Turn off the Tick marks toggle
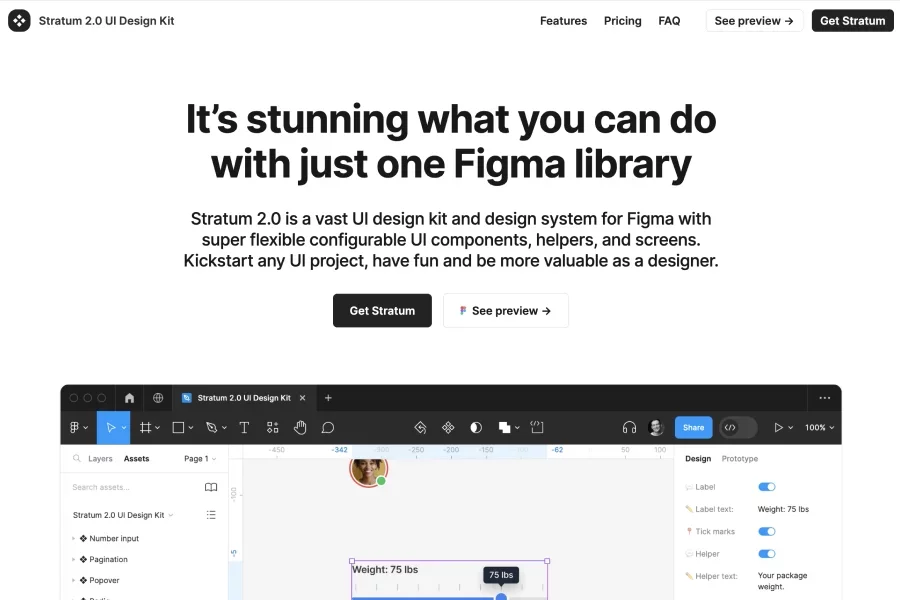 click(767, 531)
